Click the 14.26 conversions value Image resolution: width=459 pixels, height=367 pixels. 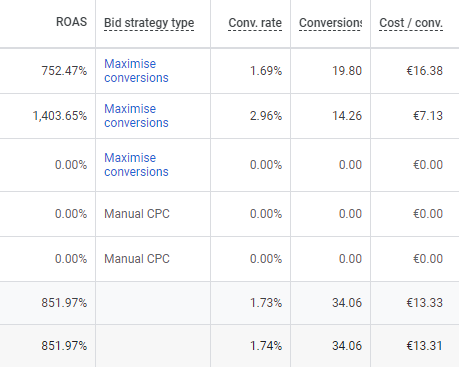(x=347, y=116)
